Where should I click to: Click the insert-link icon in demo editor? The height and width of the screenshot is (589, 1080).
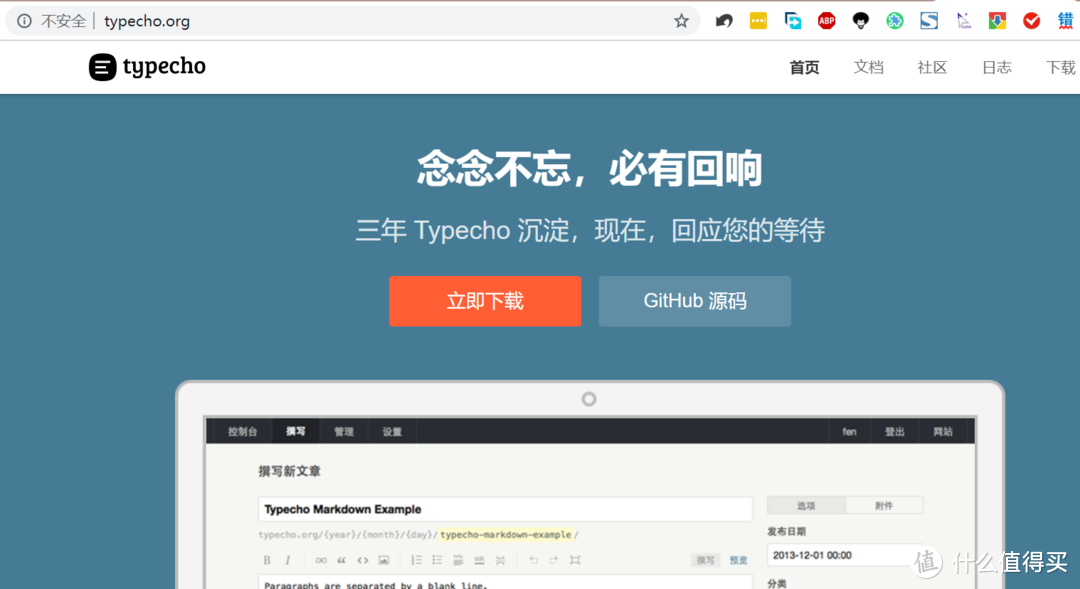(321, 560)
